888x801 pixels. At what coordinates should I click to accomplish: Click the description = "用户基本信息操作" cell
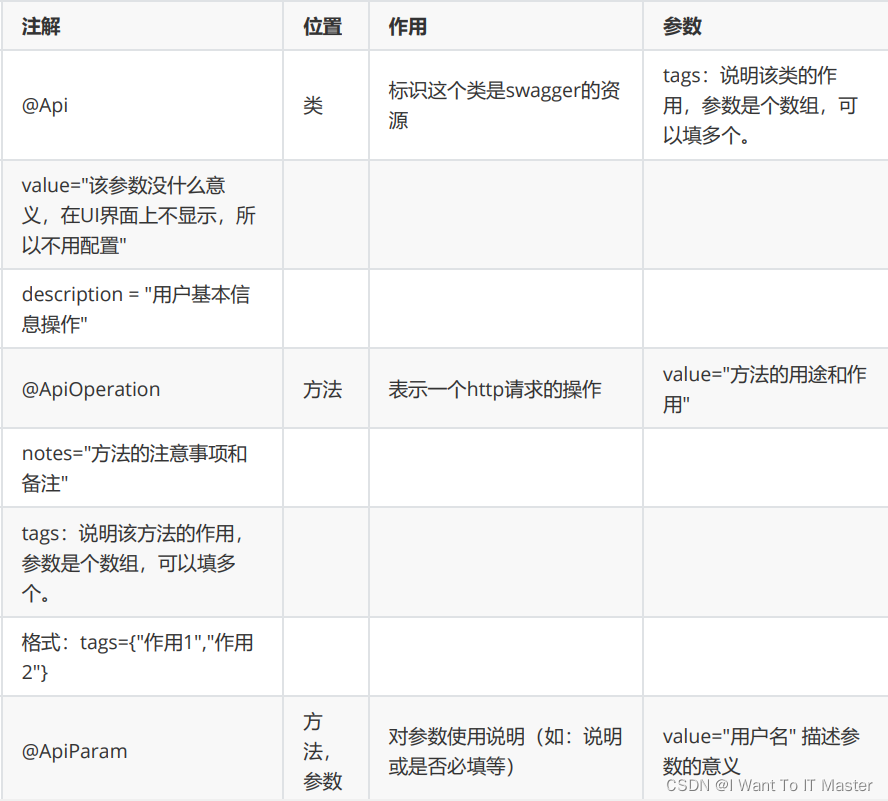point(142,309)
